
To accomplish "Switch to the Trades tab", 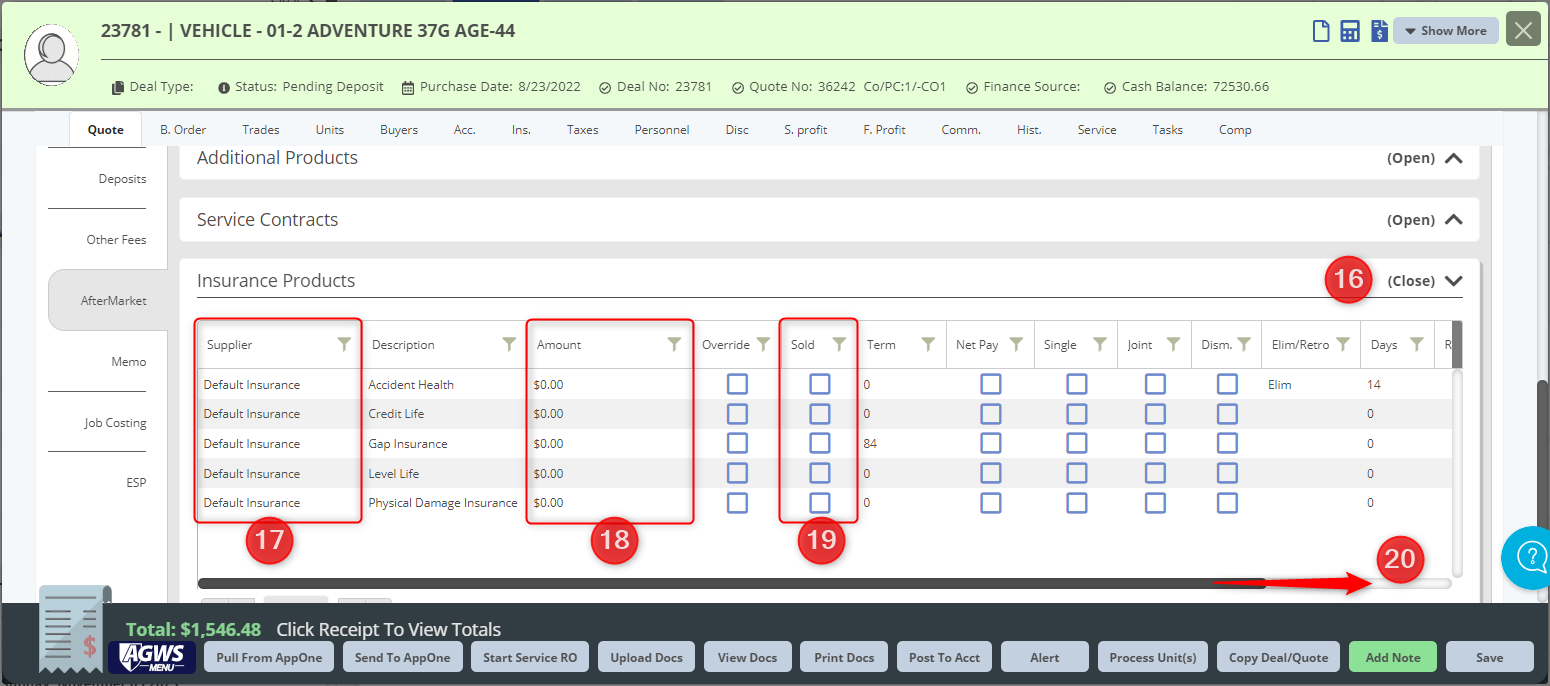I will tap(260, 129).
